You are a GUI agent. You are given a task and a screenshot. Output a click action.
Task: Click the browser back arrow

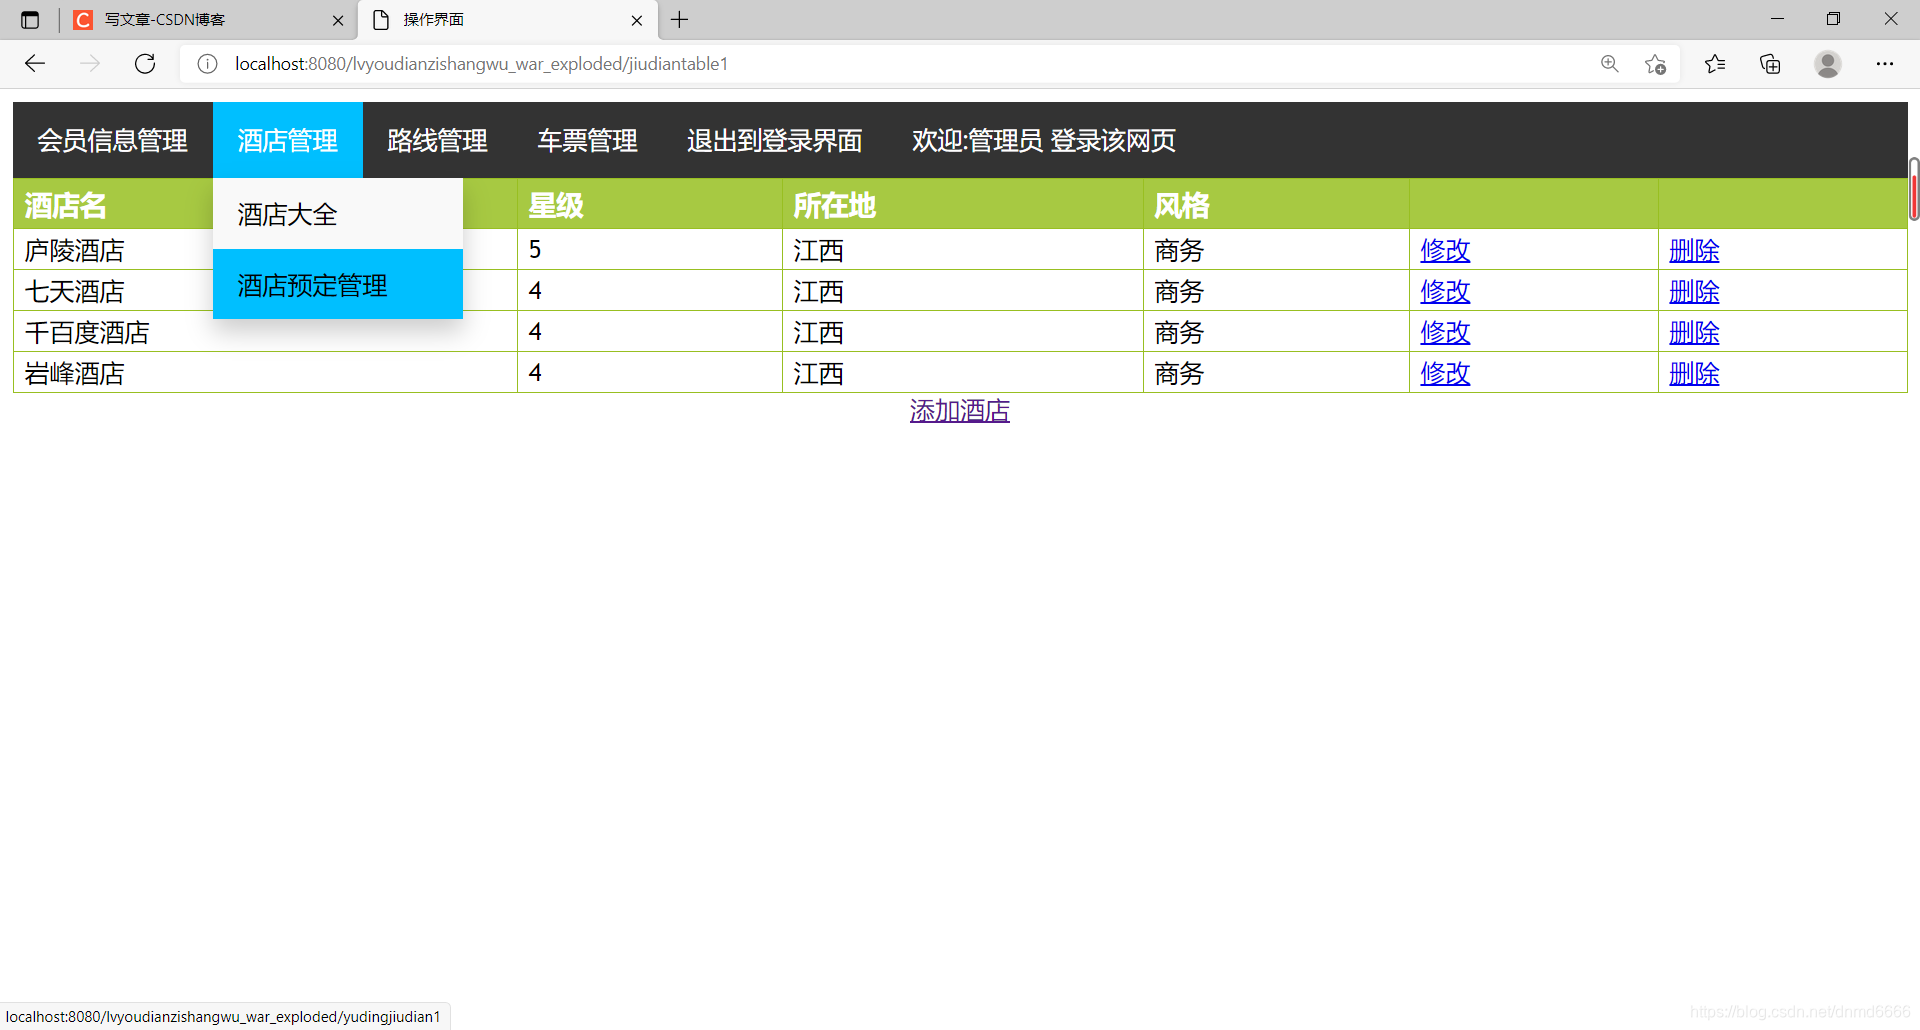[35, 64]
